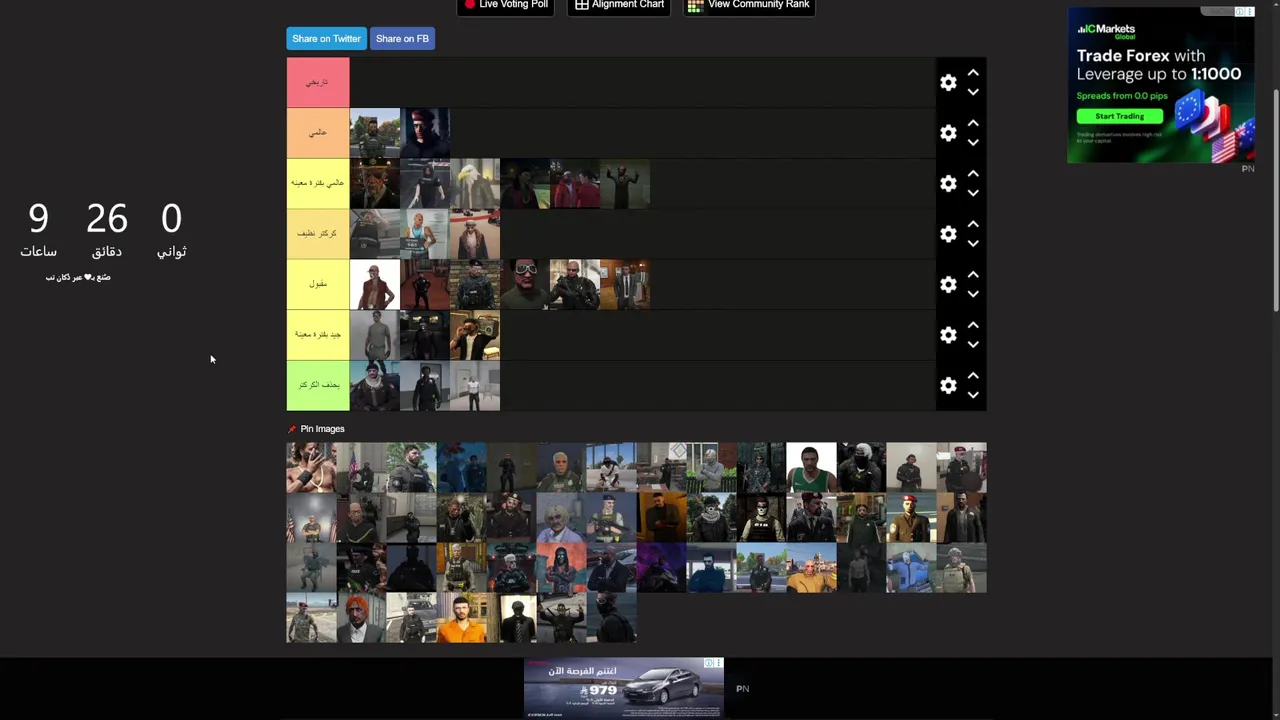Click the Share on Twitter button
Screen dimensions: 1280x720
tap(326, 38)
